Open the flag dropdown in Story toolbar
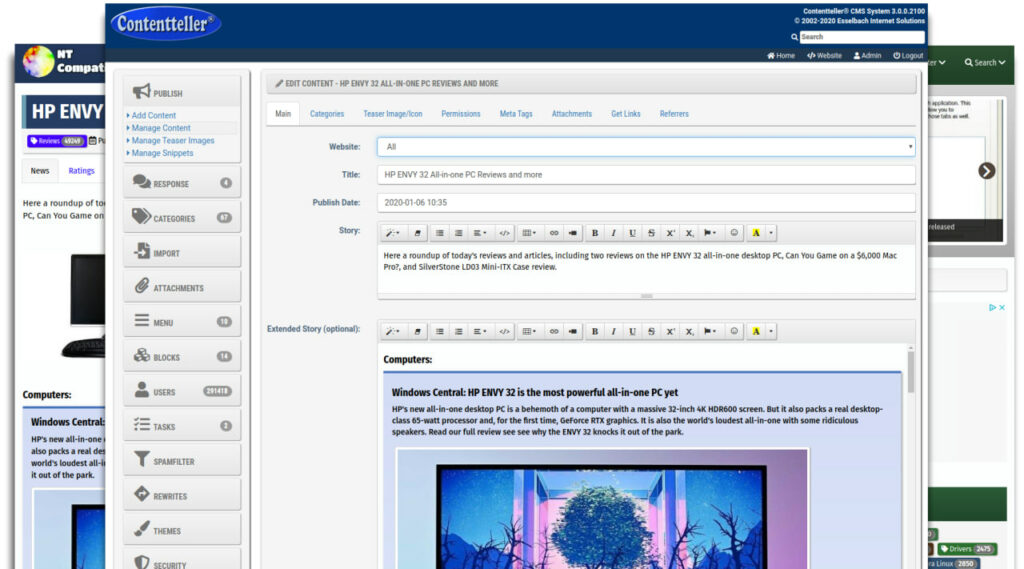 point(710,233)
